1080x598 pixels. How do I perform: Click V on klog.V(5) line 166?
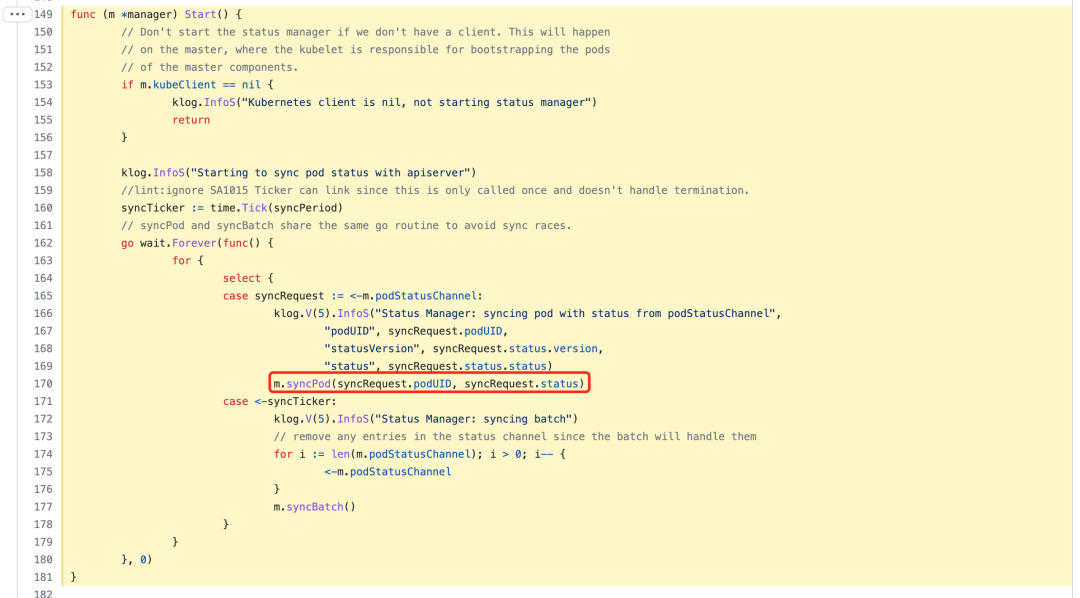(x=309, y=313)
